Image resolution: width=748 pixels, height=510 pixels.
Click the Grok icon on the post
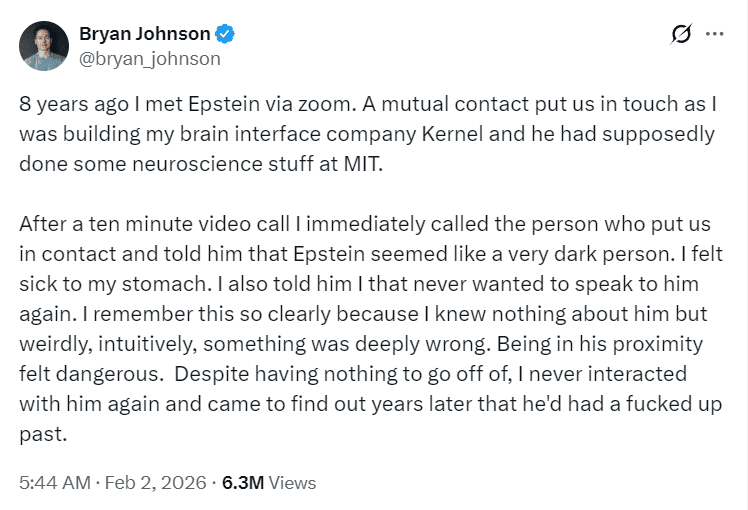[x=681, y=35]
